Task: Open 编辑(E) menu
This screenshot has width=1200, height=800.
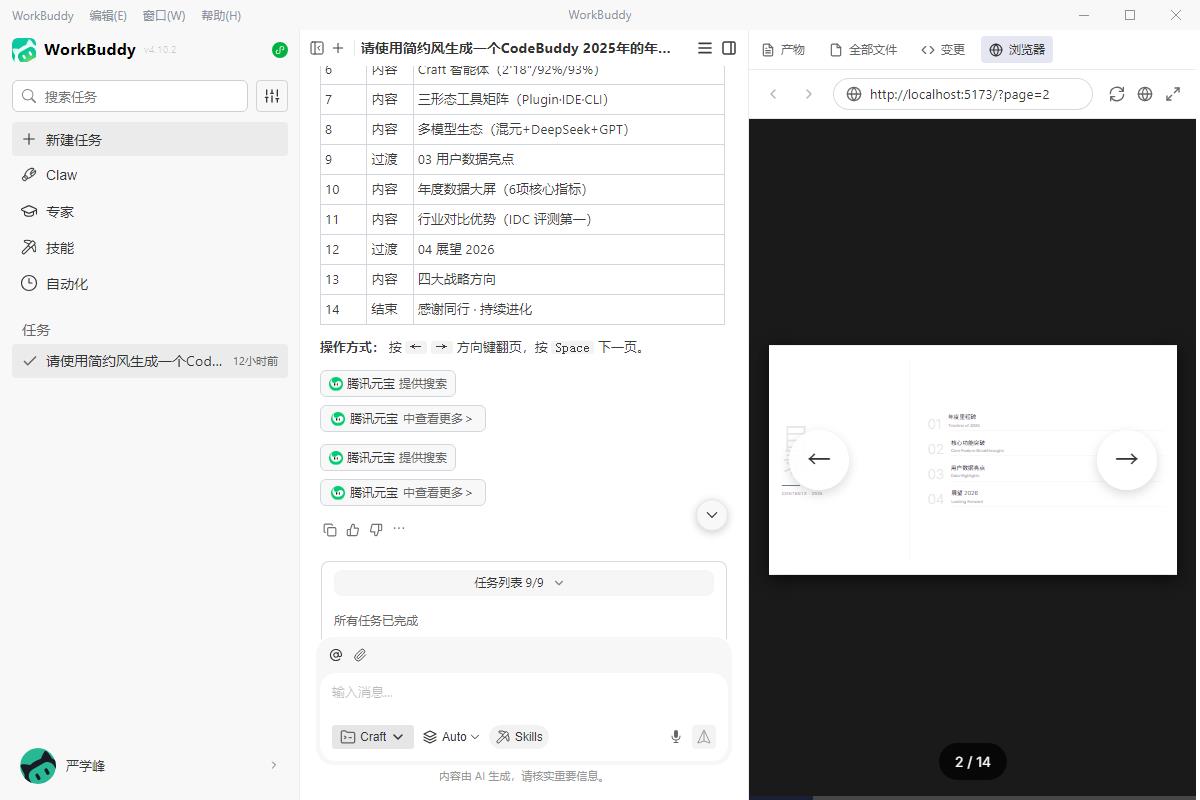Action: click(x=108, y=15)
